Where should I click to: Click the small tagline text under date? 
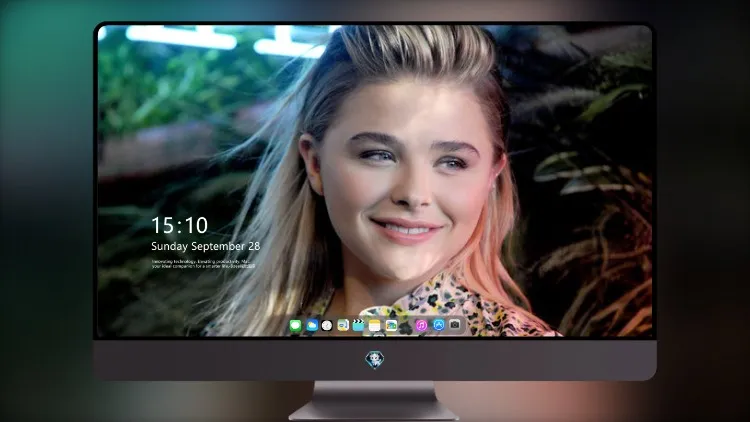point(203,264)
